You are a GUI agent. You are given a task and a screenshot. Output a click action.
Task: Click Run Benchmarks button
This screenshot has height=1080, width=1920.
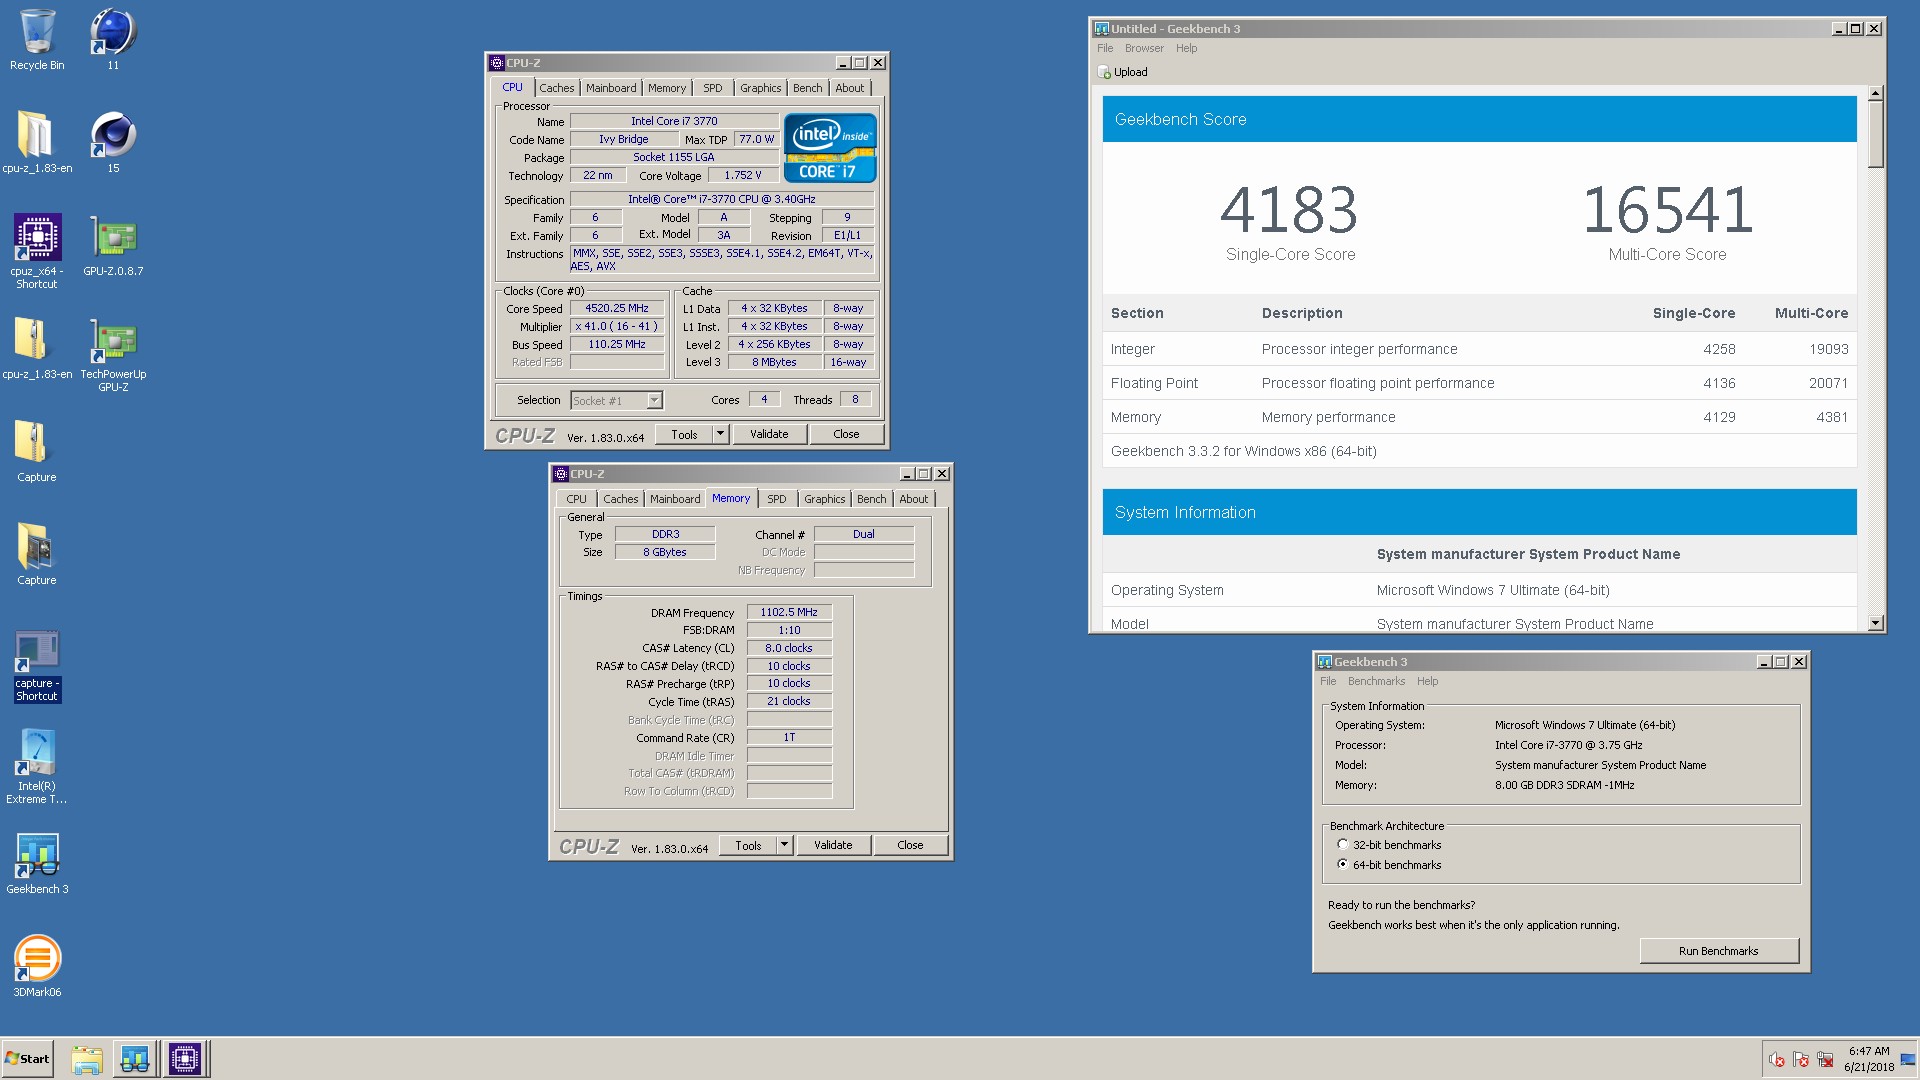[1719, 951]
